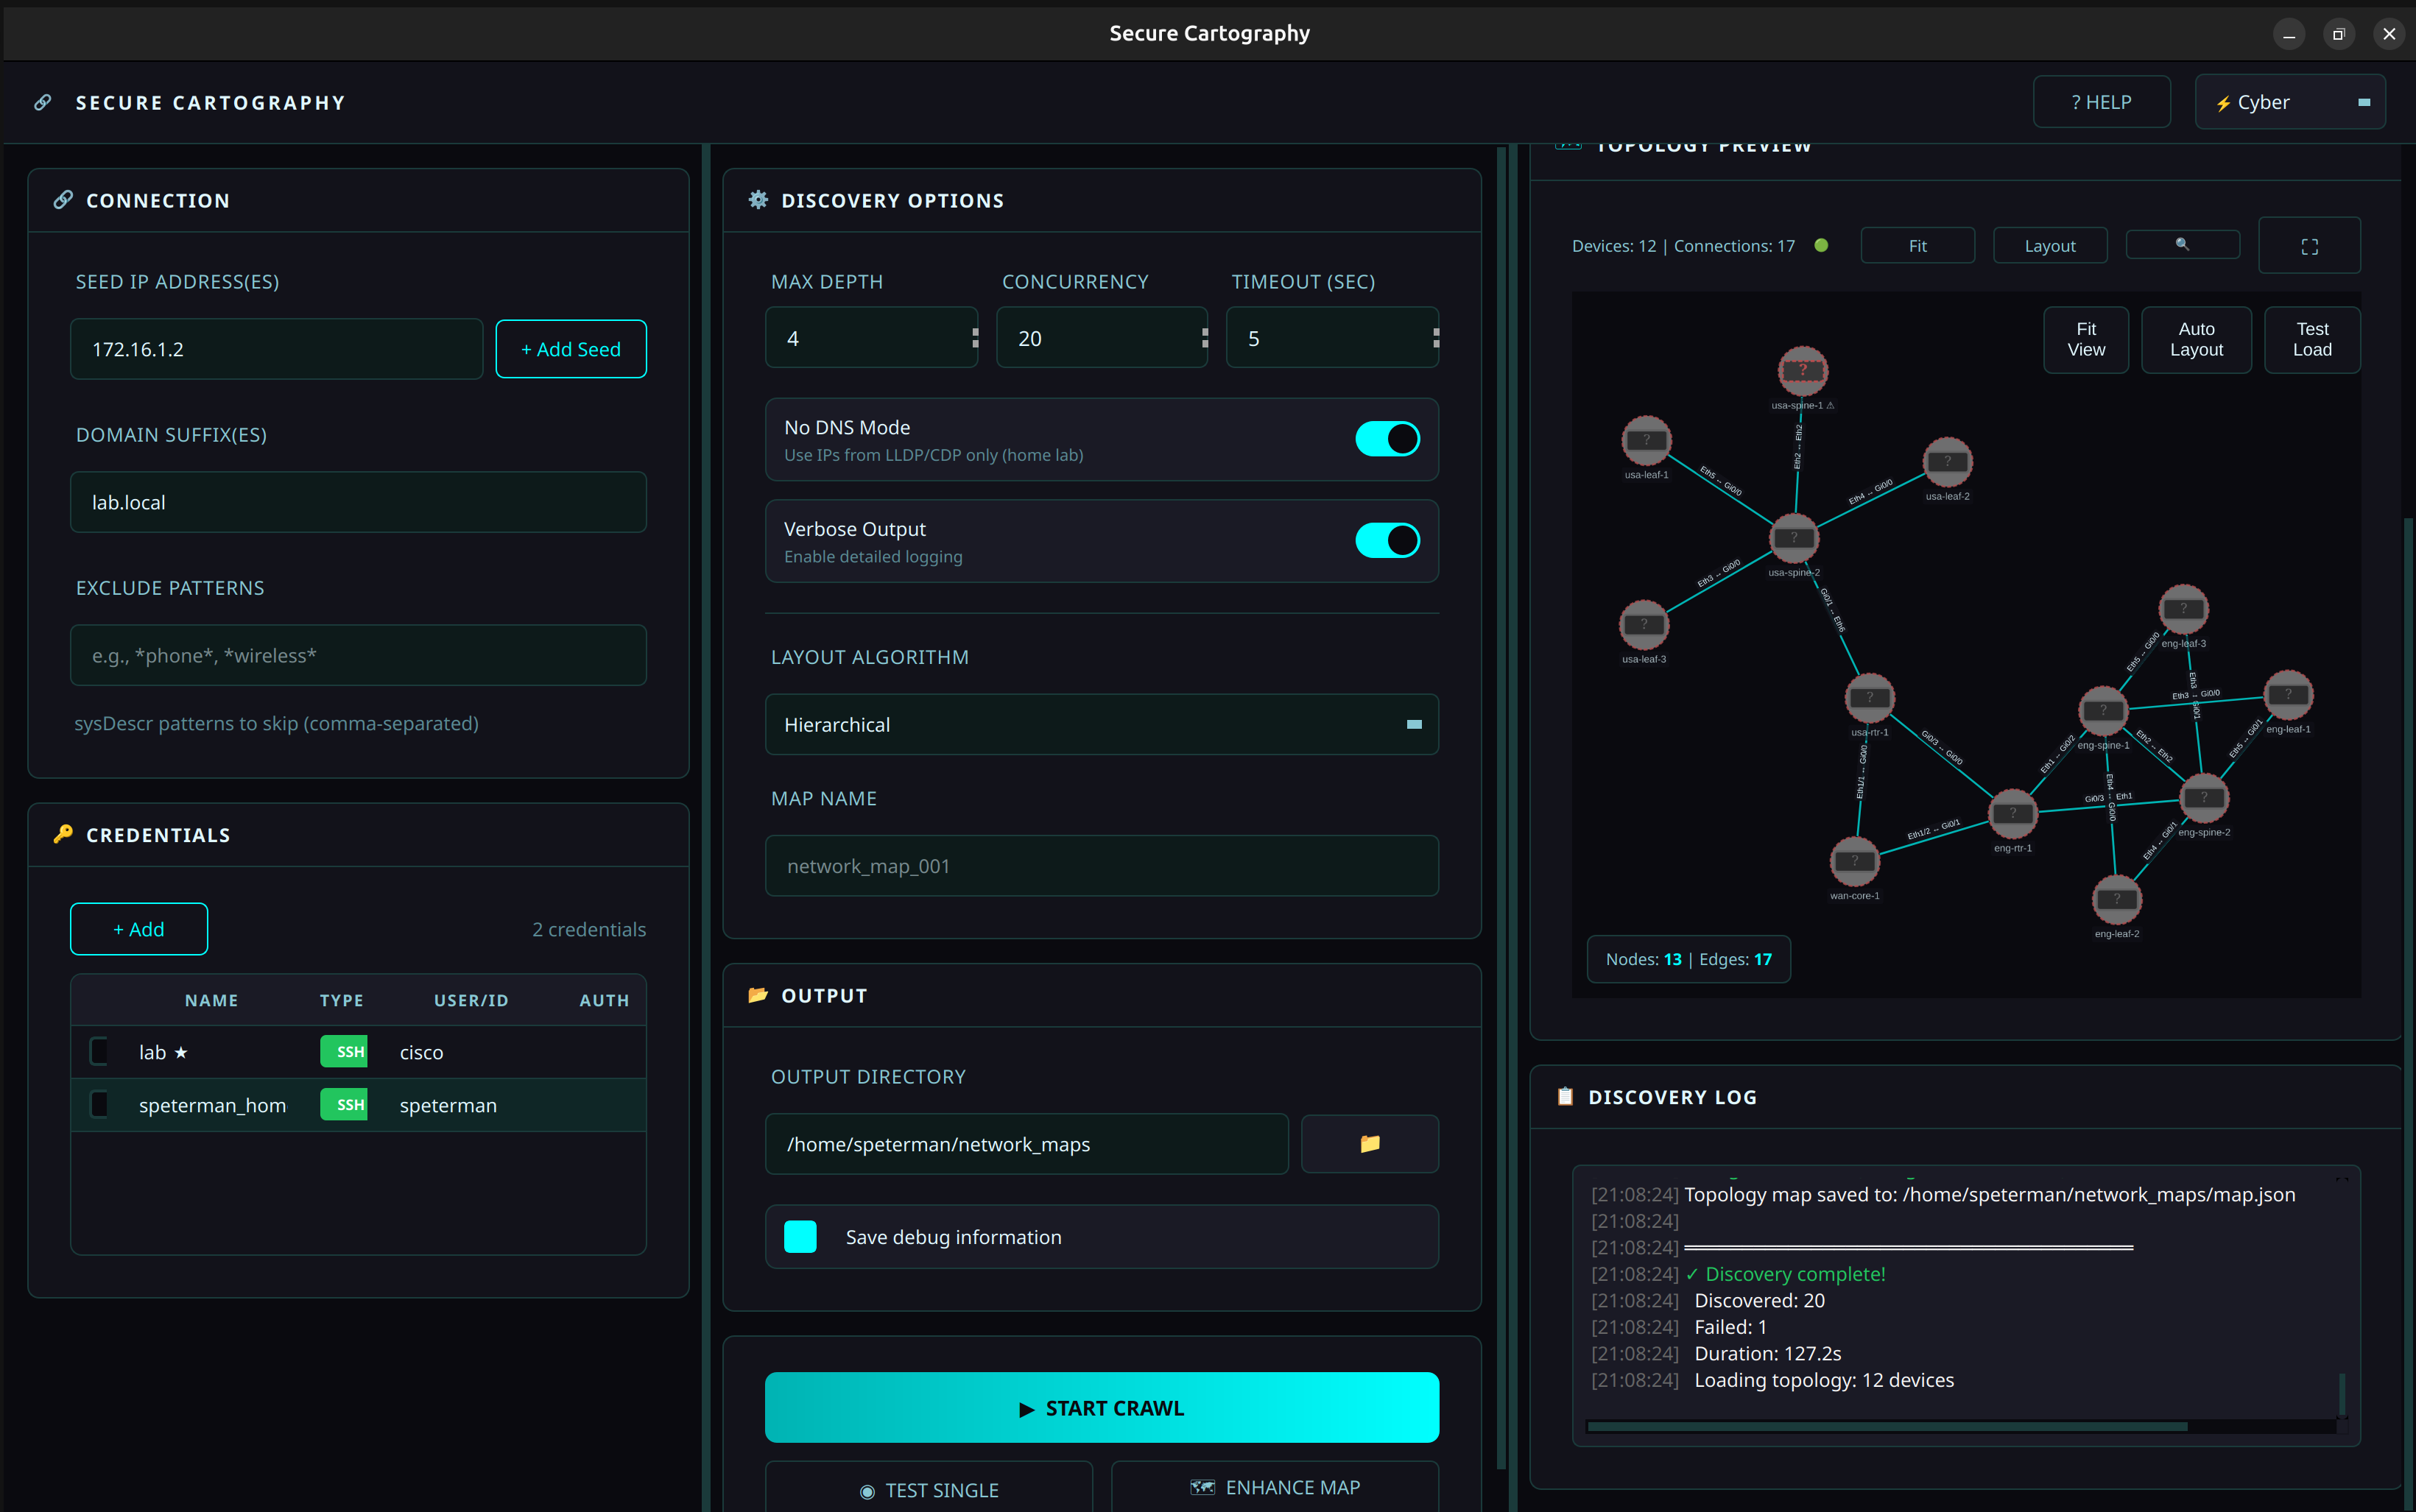Check the lab credential row checkbox
Screen dimensions: 2416x1512
coord(99,1051)
